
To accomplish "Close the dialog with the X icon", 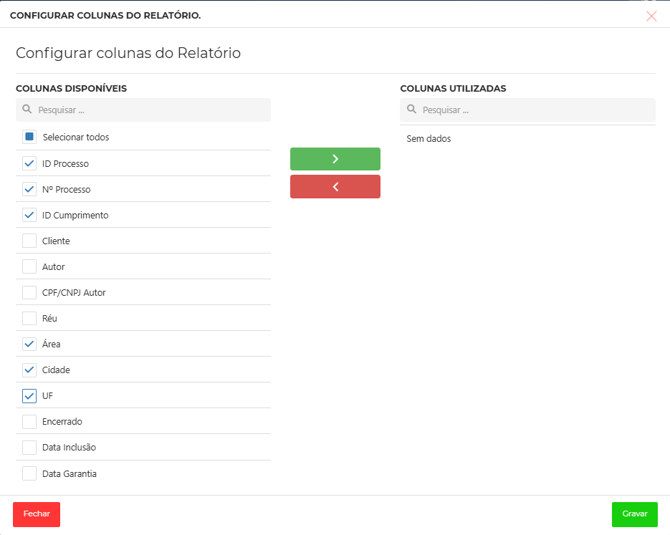I will (x=651, y=16).
